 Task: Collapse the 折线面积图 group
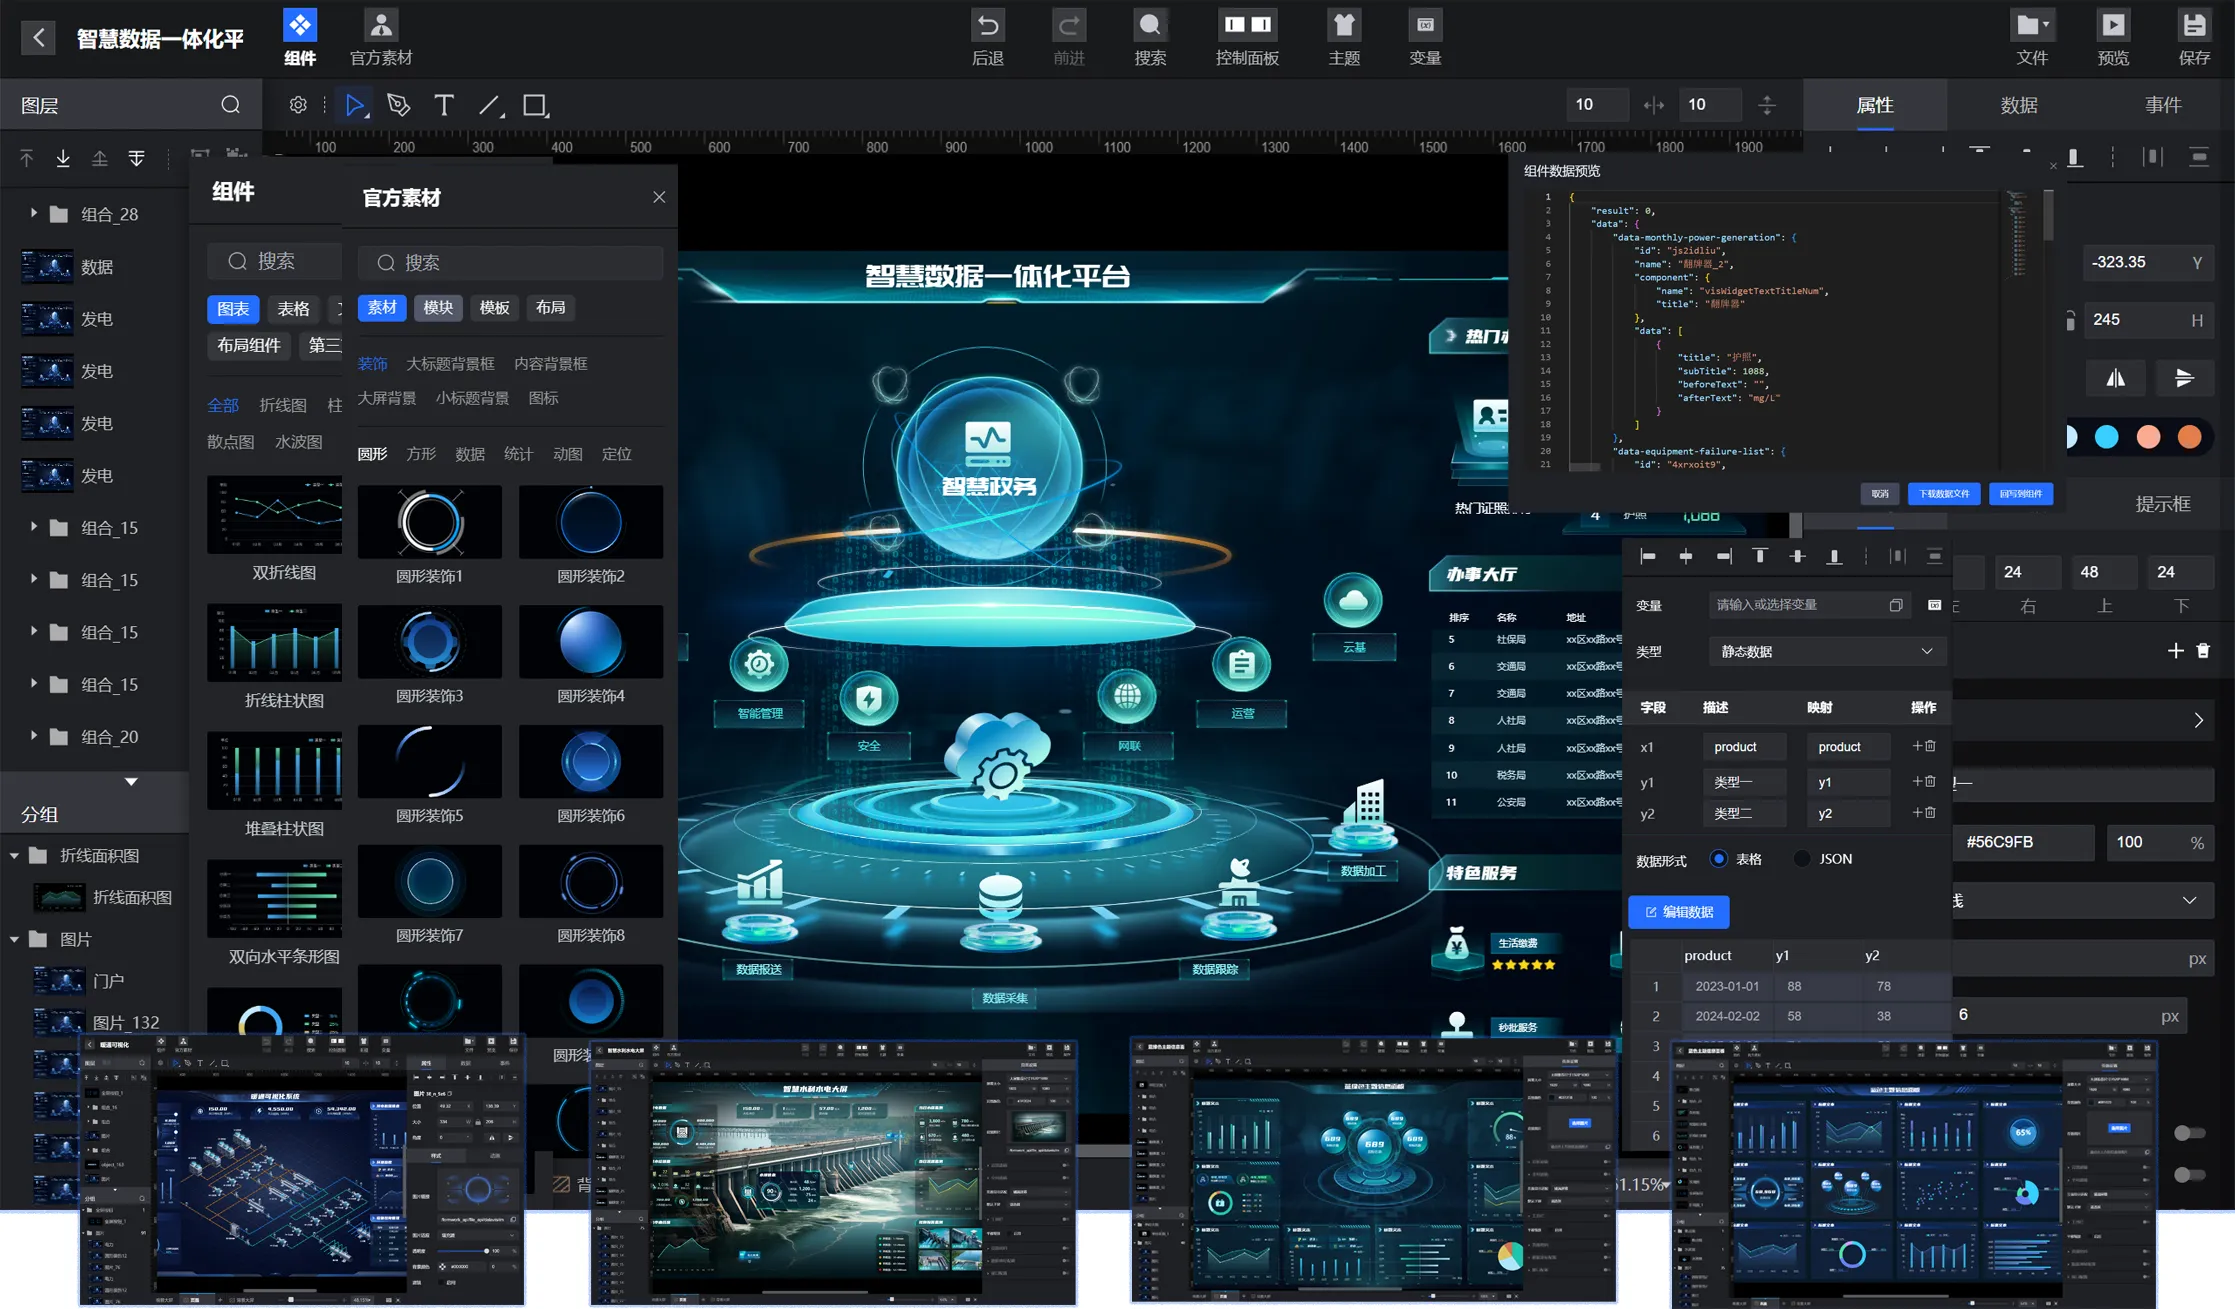tap(14, 855)
